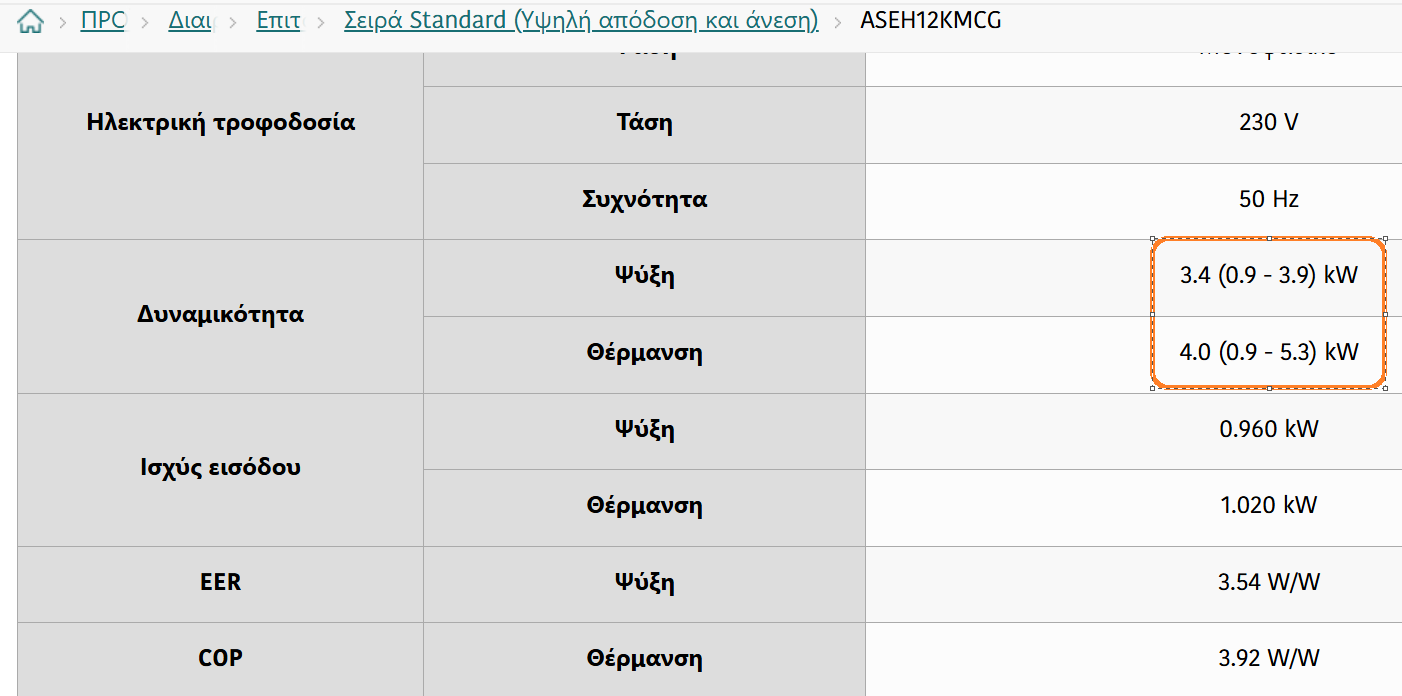Select the 230 V value cell
Viewport: 1402px width, 696px height.
1268,123
